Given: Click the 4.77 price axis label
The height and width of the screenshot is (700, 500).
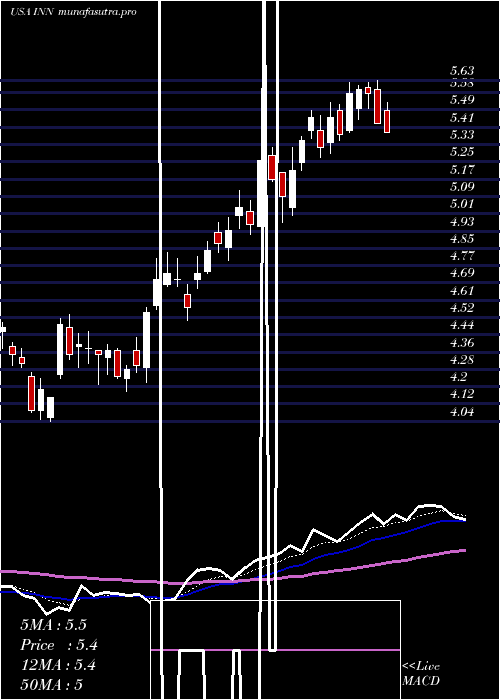Looking at the screenshot, I should (x=462, y=256).
